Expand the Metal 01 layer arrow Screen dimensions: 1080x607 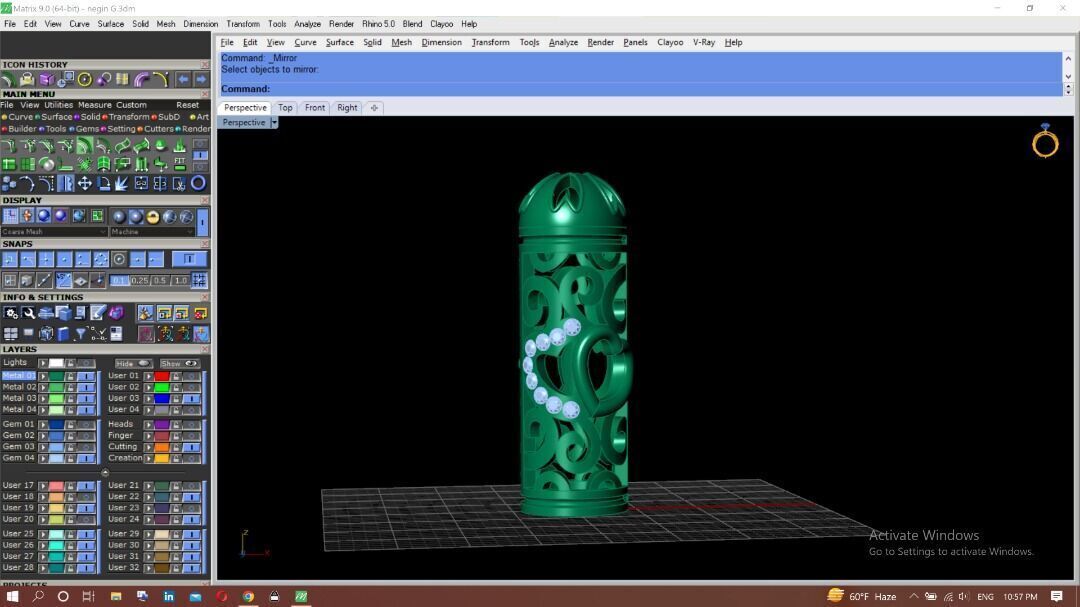43,376
